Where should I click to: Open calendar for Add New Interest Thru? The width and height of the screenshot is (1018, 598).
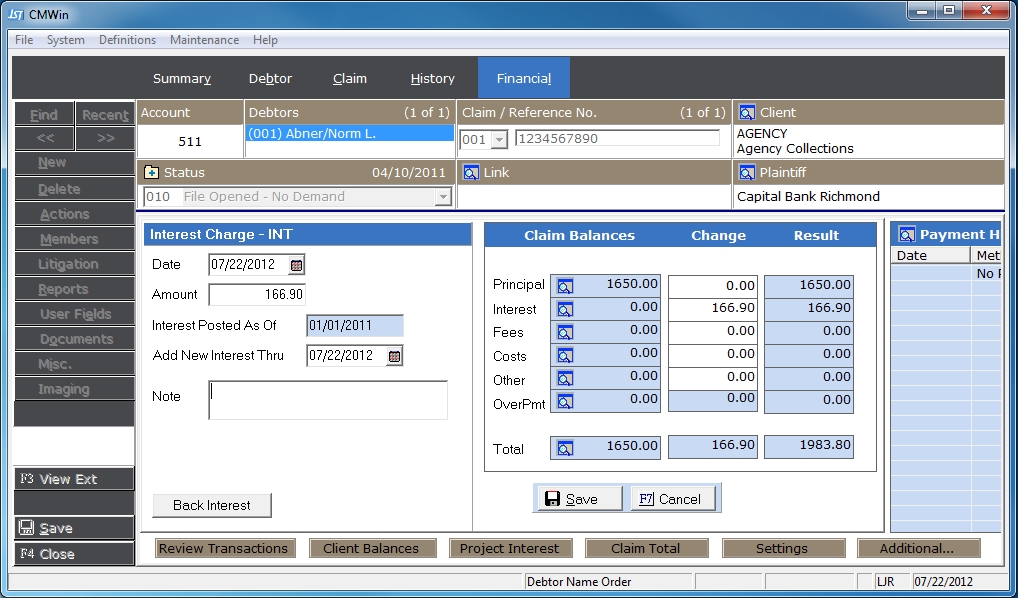[394, 356]
